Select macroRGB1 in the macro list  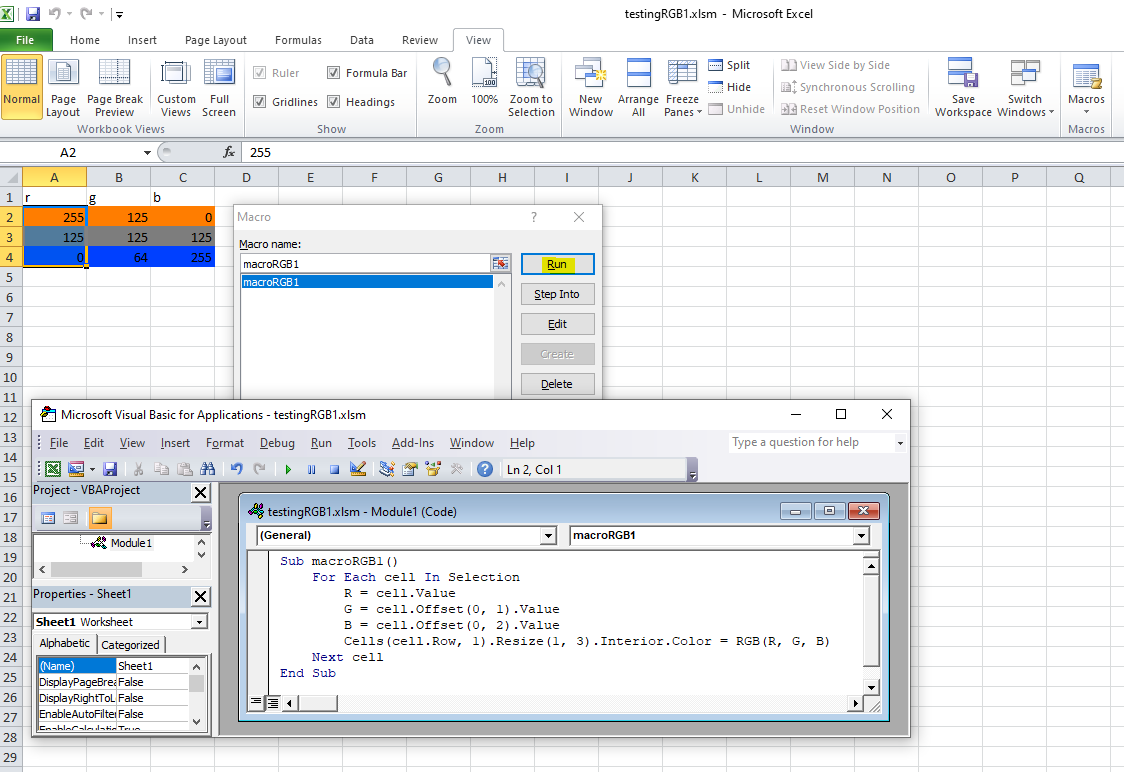click(367, 282)
